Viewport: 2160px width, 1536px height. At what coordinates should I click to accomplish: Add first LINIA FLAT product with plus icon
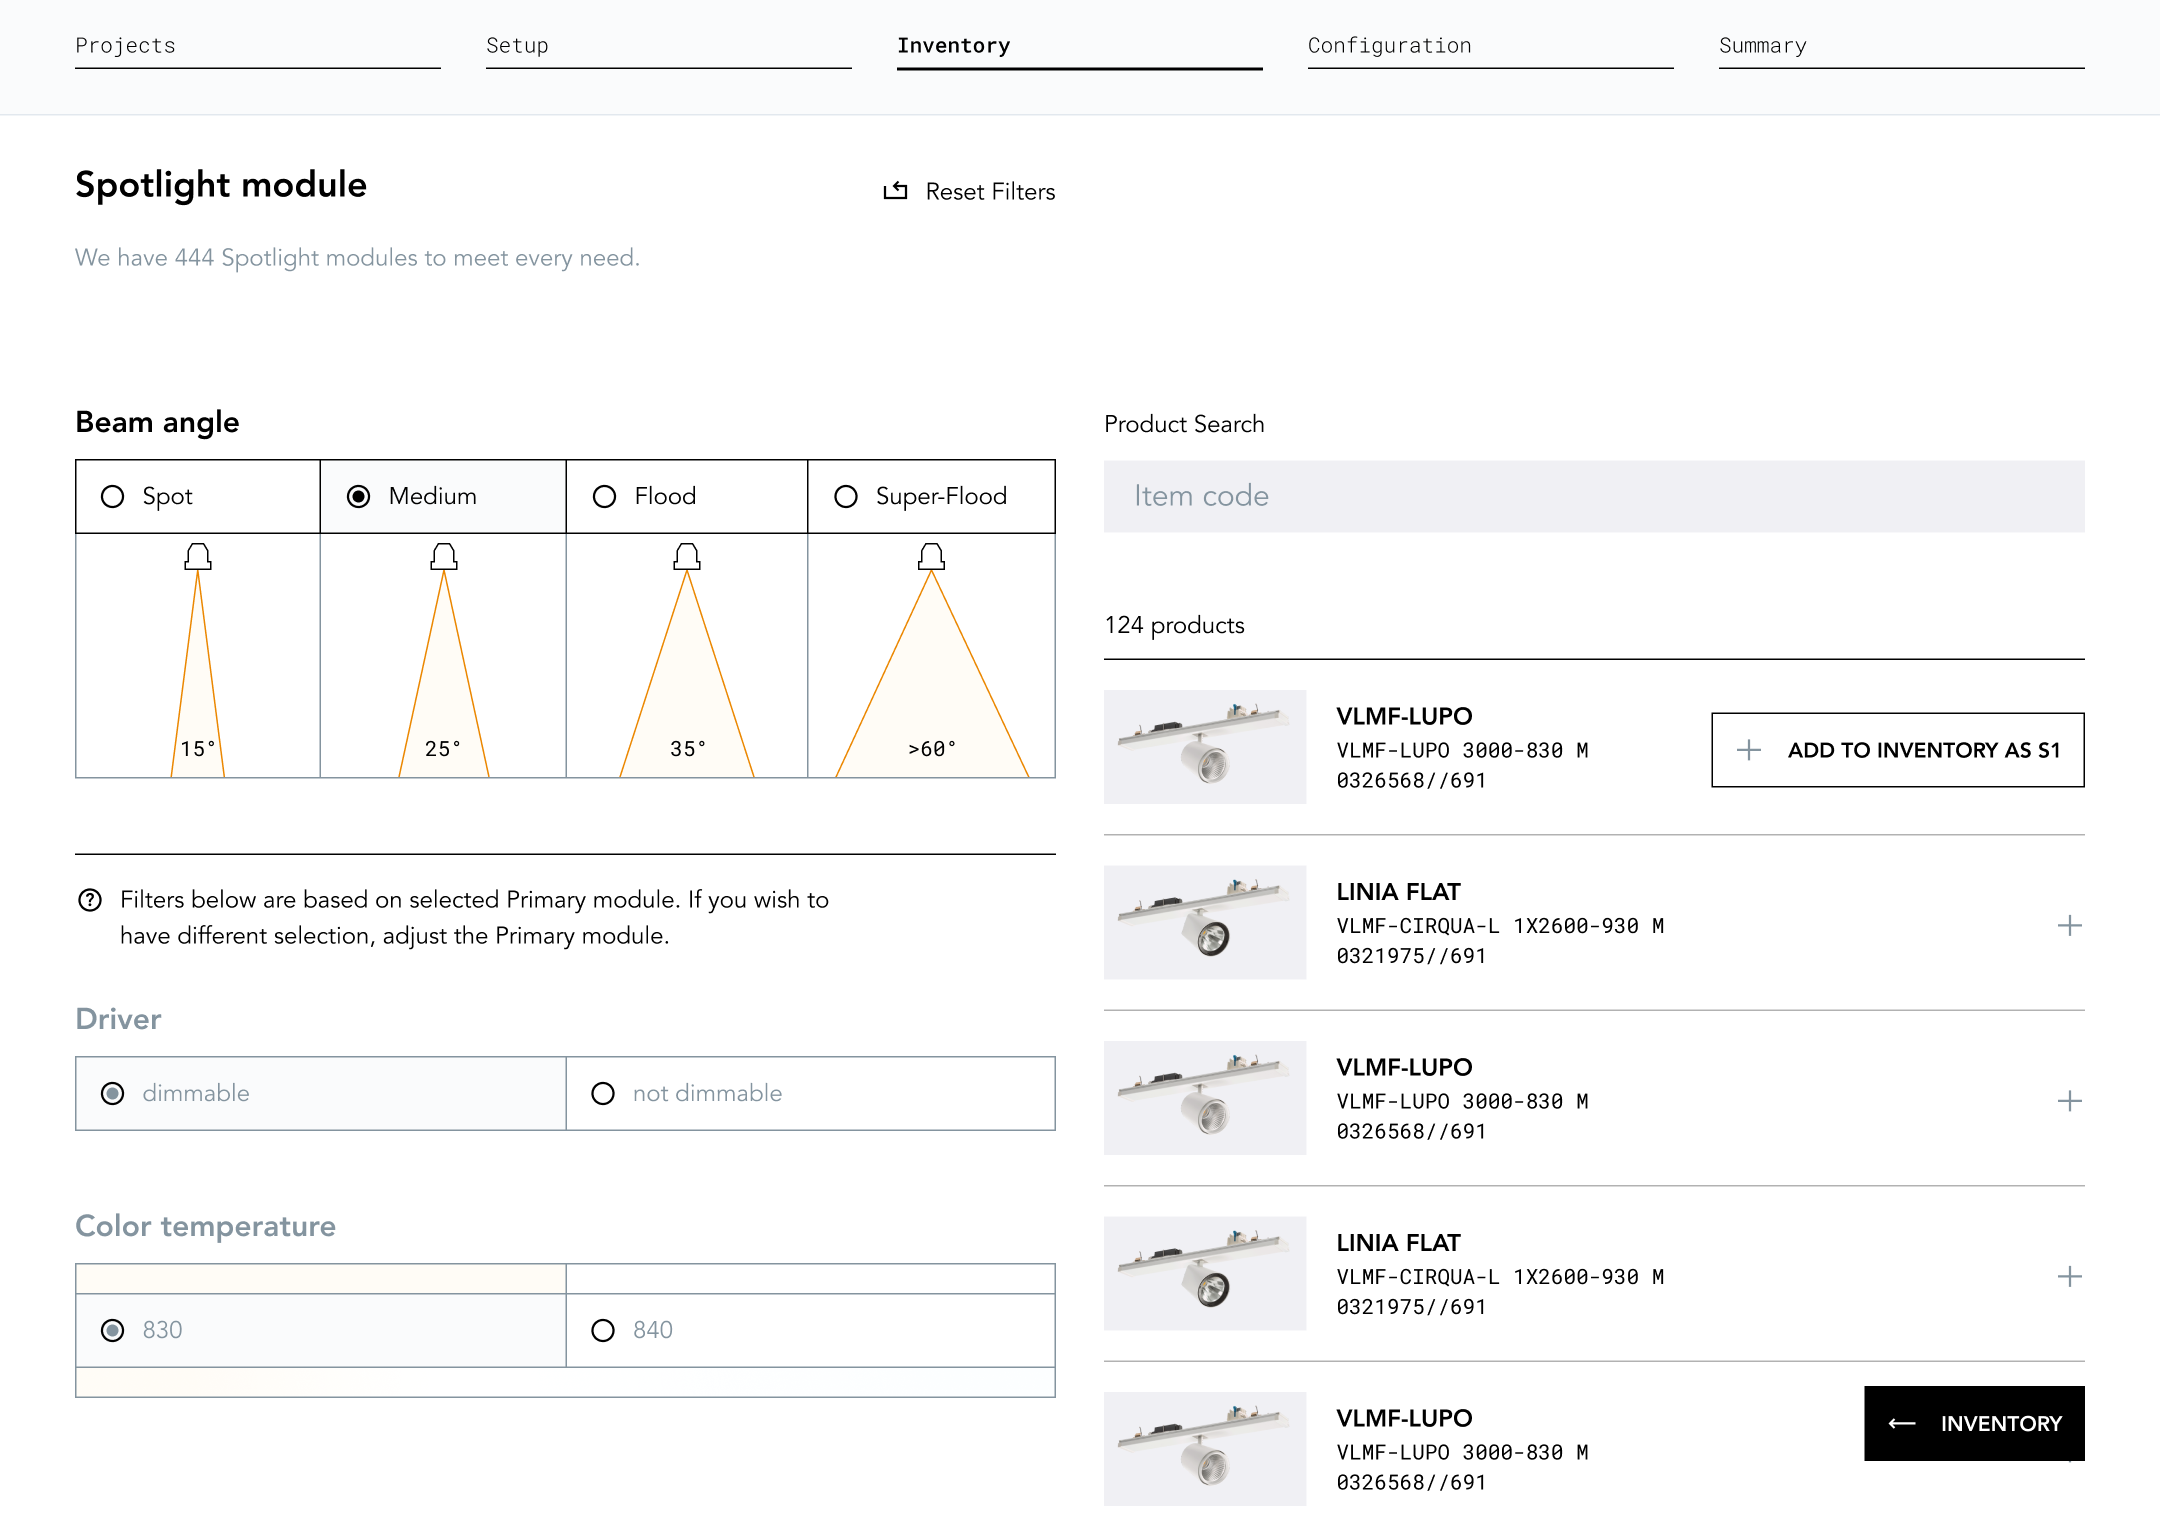tap(2070, 926)
